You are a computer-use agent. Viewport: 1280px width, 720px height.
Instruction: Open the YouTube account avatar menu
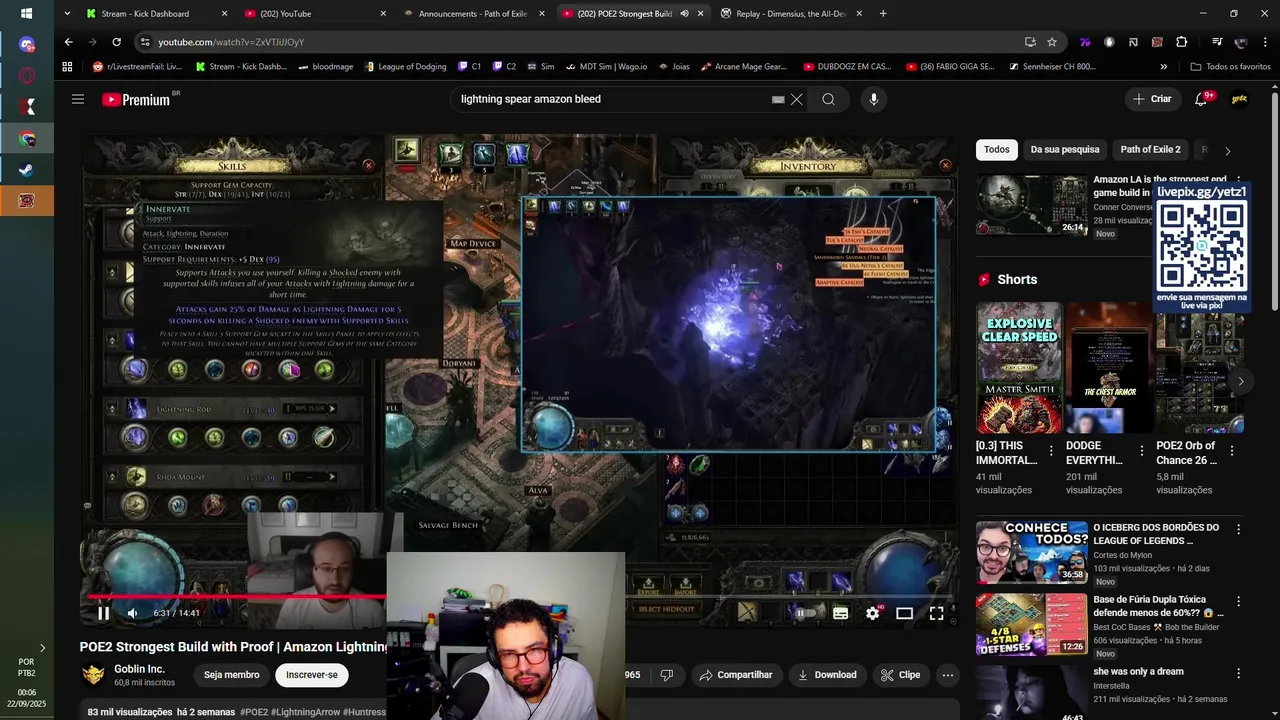(x=1239, y=99)
